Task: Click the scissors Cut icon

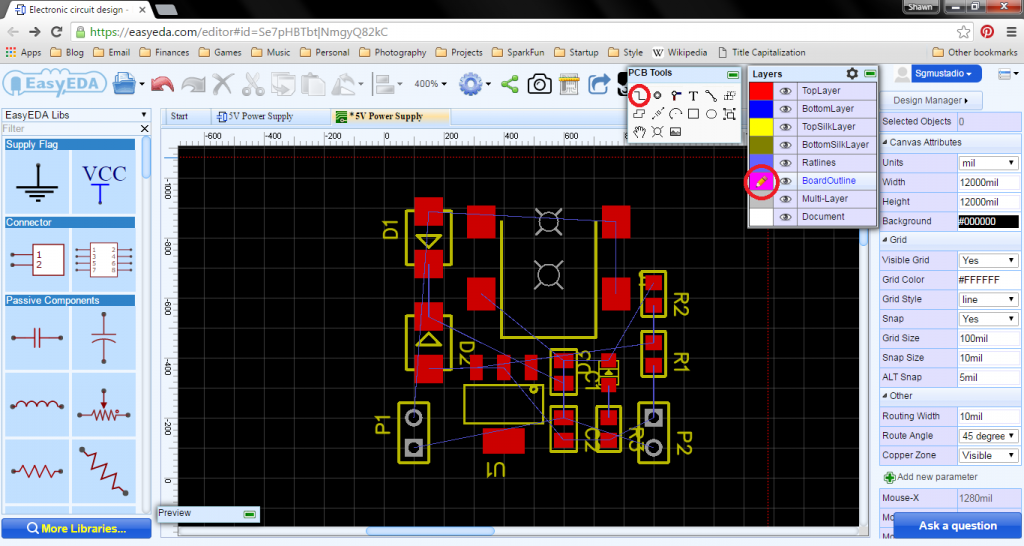Action: click(x=253, y=84)
